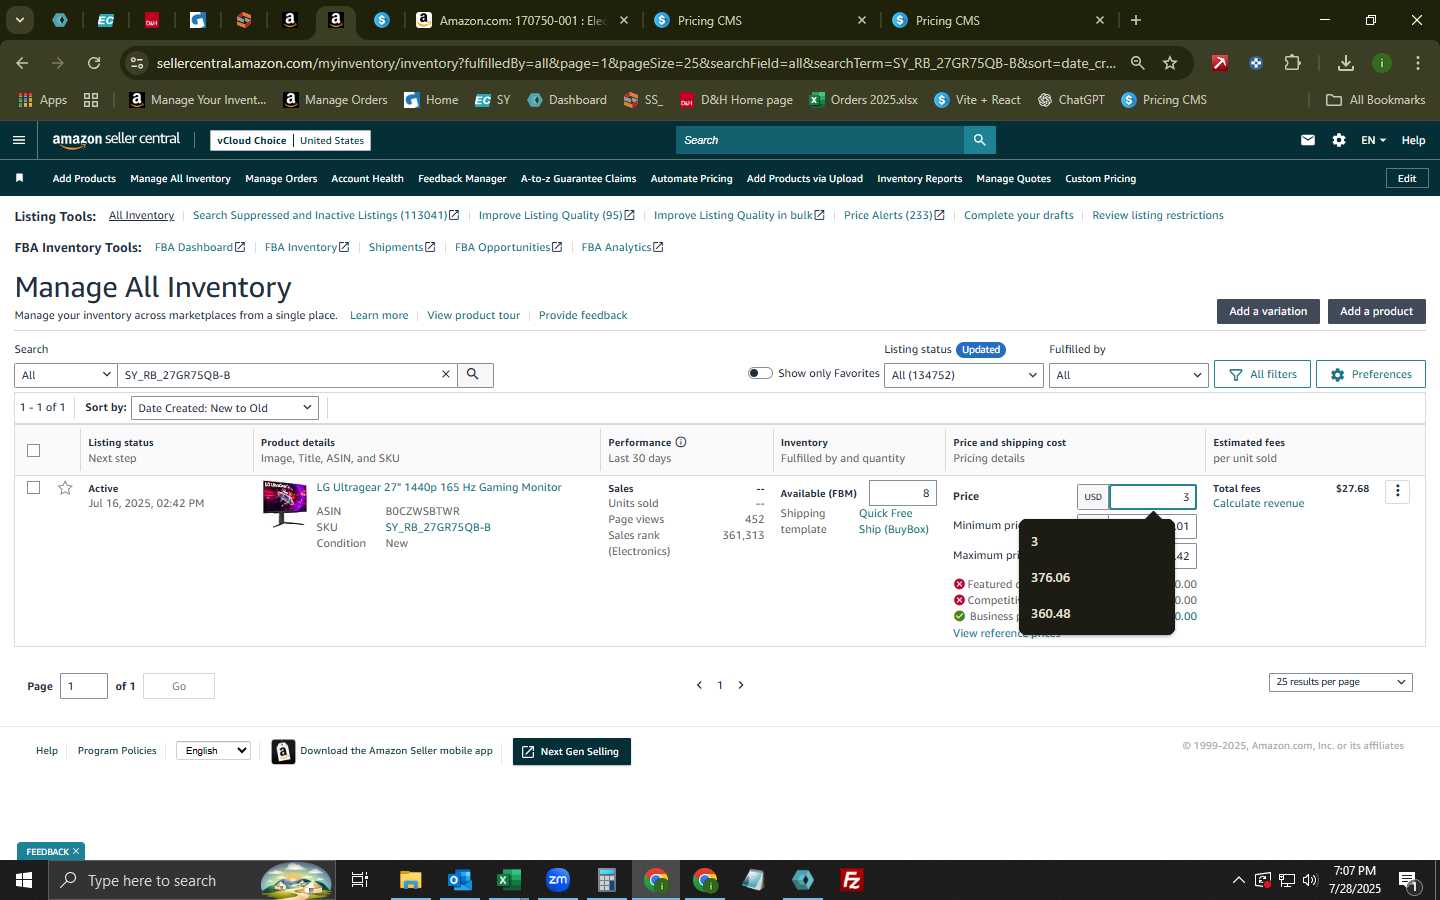
Task: Check the LG Ultragear listing row checkbox
Action: pyautogui.click(x=33, y=488)
